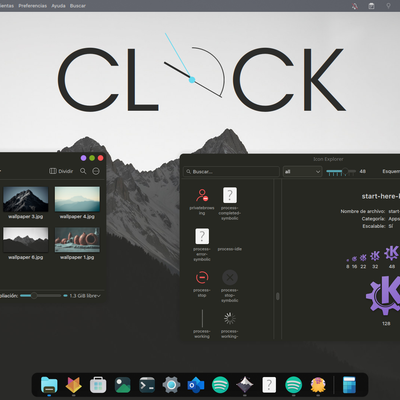
Task: Open the file manager from the dock
Action: [x=49, y=385]
